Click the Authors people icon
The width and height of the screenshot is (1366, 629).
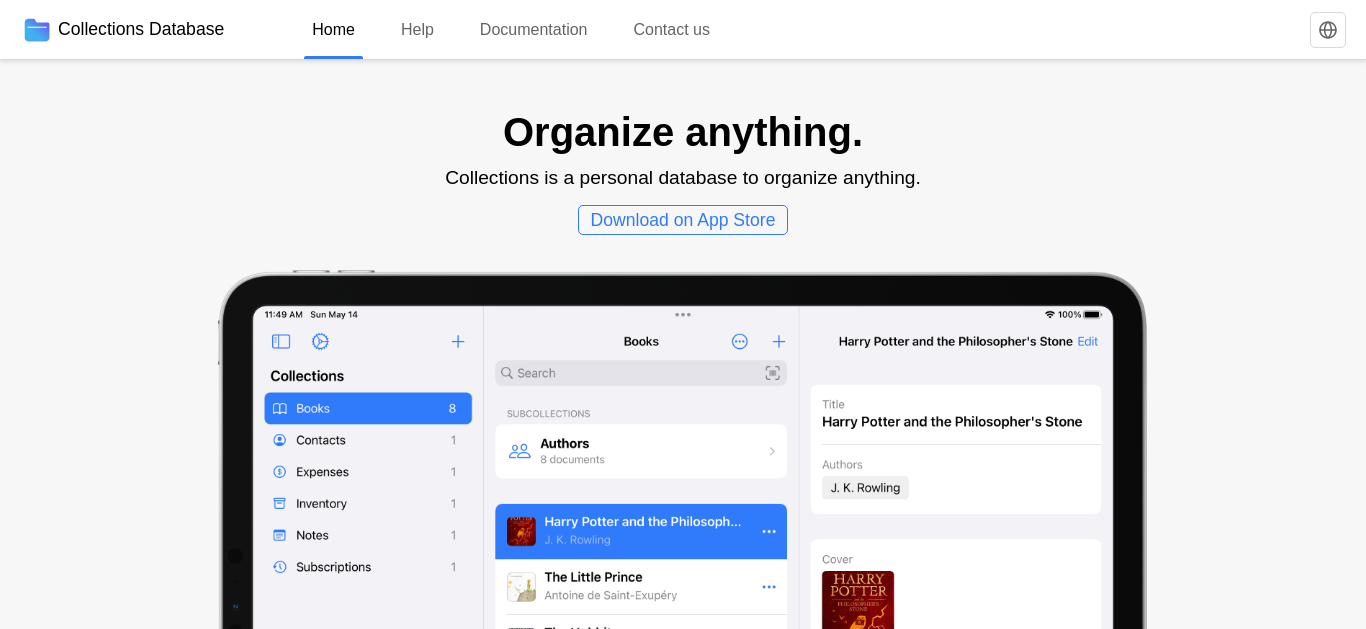[520, 451]
